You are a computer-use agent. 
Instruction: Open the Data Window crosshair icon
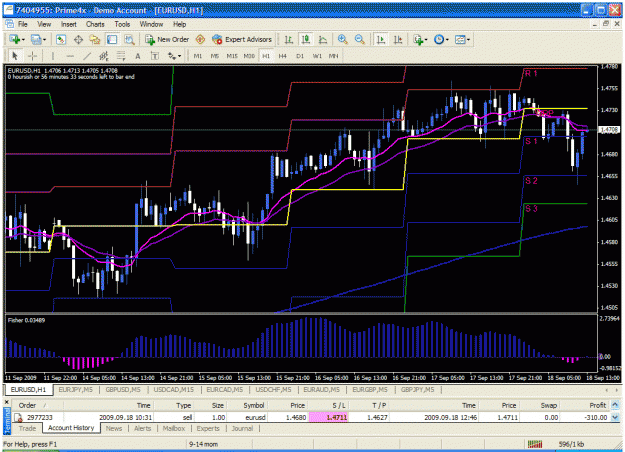tap(78, 39)
